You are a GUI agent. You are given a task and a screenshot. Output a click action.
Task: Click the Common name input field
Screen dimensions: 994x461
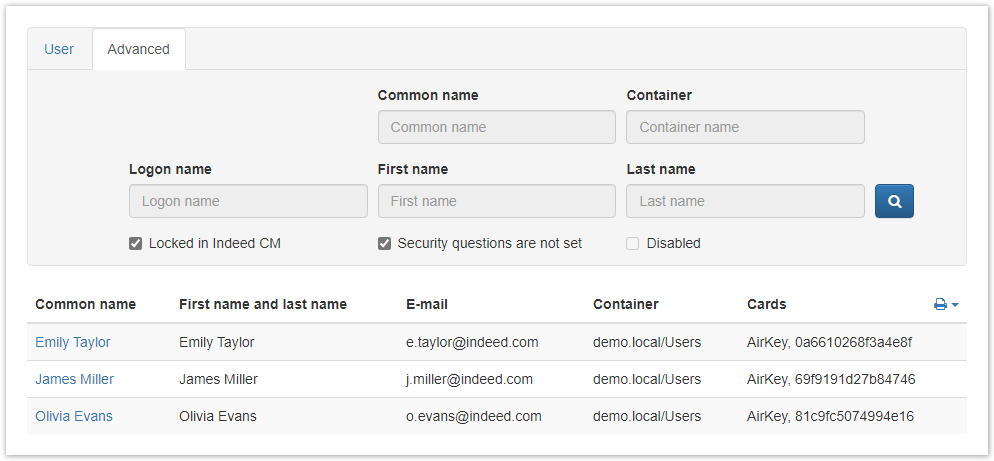[496, 127]
